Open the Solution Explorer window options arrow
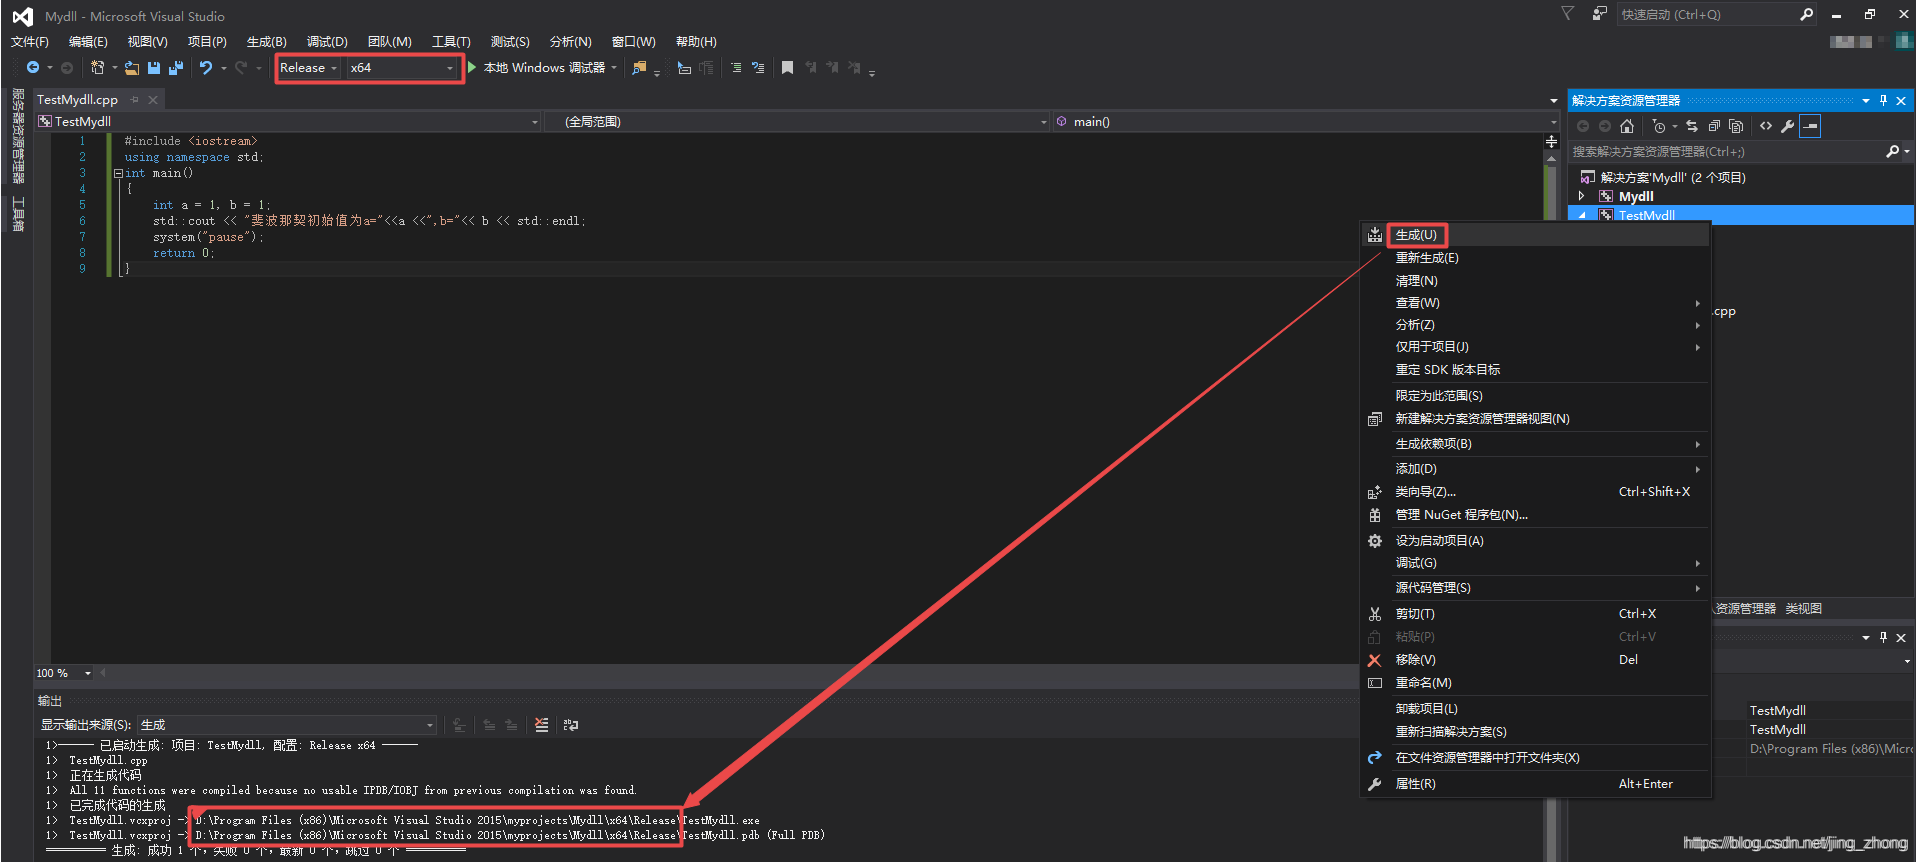 (x=1866, y=100)
